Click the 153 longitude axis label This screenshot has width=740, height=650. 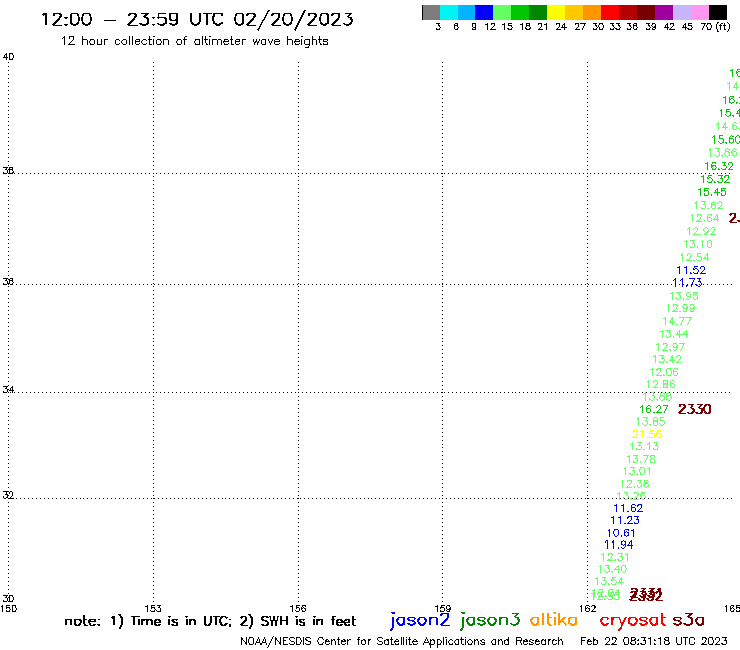tap(152, 608)
